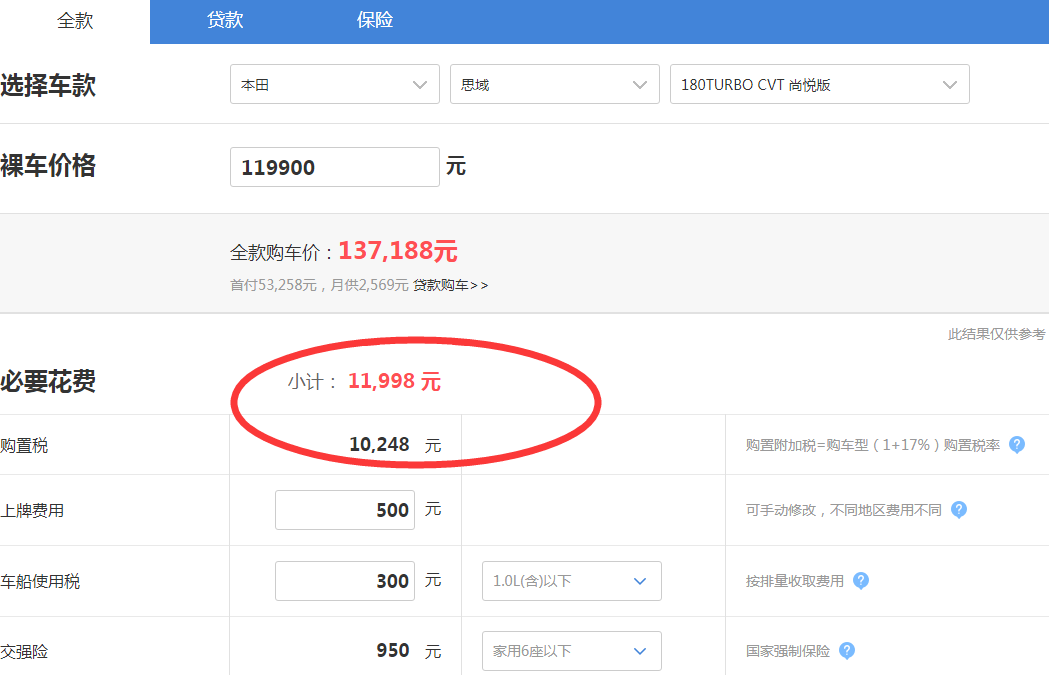Click the 购置税 row label
1049x675 pixels.
24,446
